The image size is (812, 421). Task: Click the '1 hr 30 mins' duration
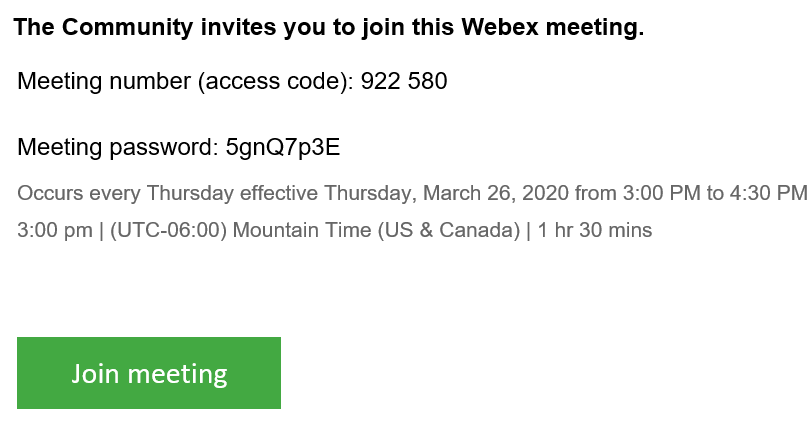[594, 230]
